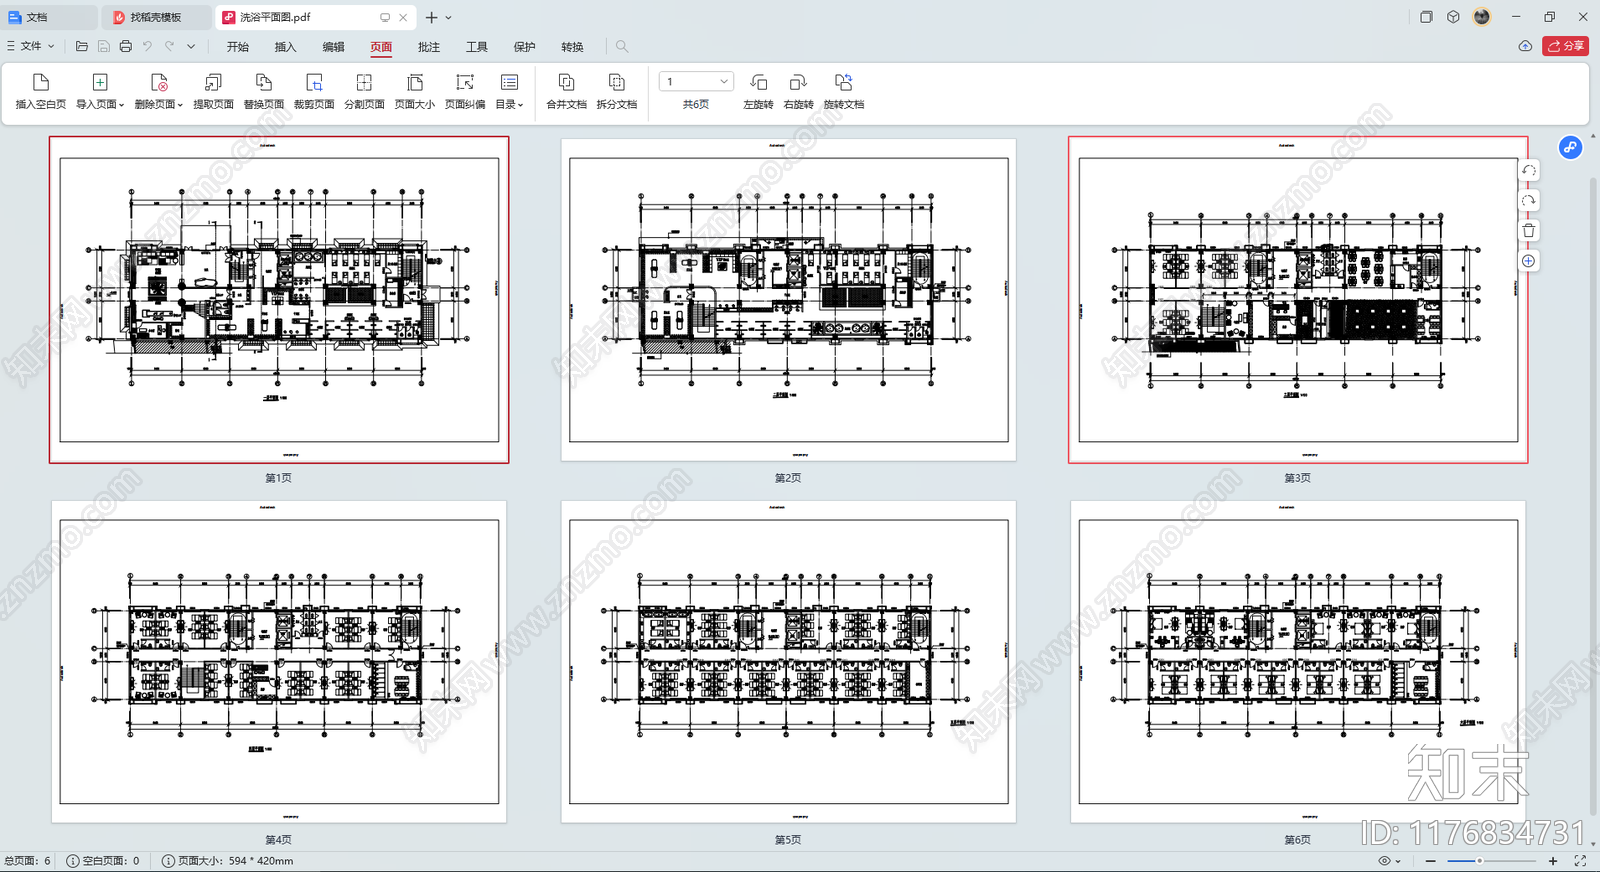
Task: Activate the 裁剪页面 crop pages tool
Action: click(x=314, y=91)
